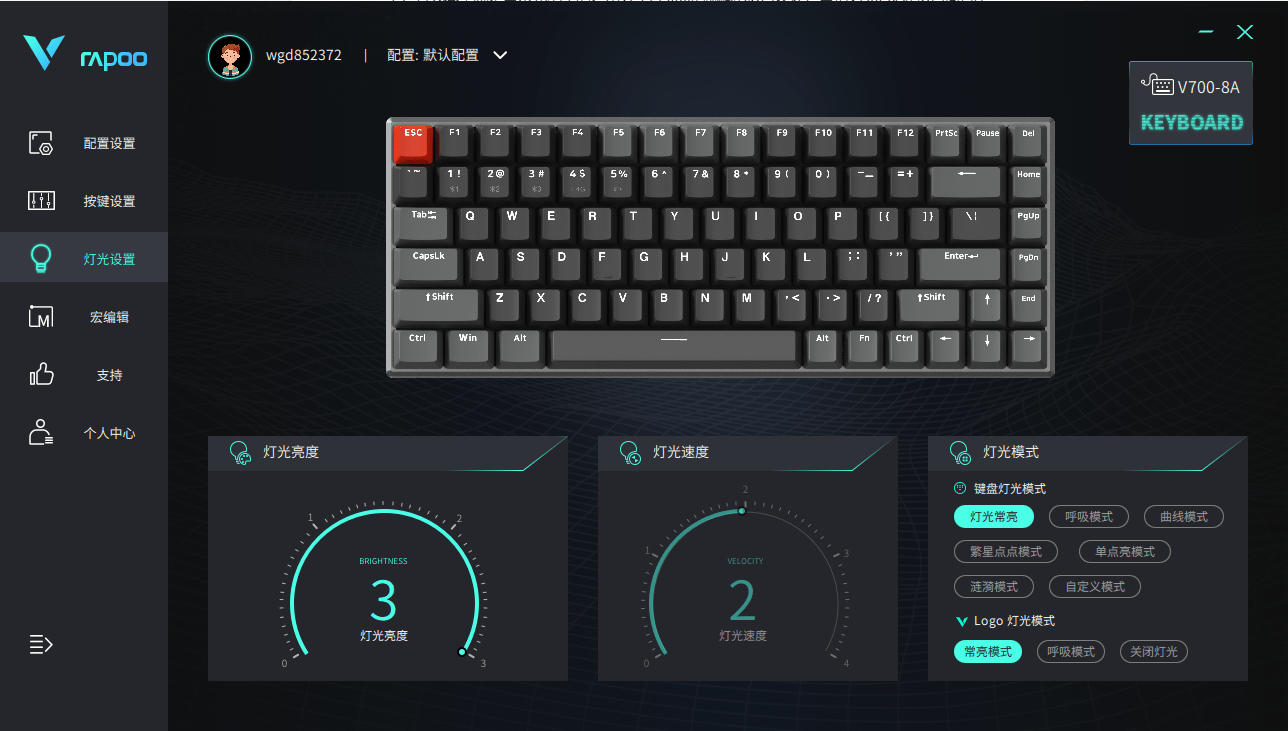Select 呼吸模式 keyboard light mode
The width and height of the screenshot is (1288, 731).
click(x=1089, y=517)
